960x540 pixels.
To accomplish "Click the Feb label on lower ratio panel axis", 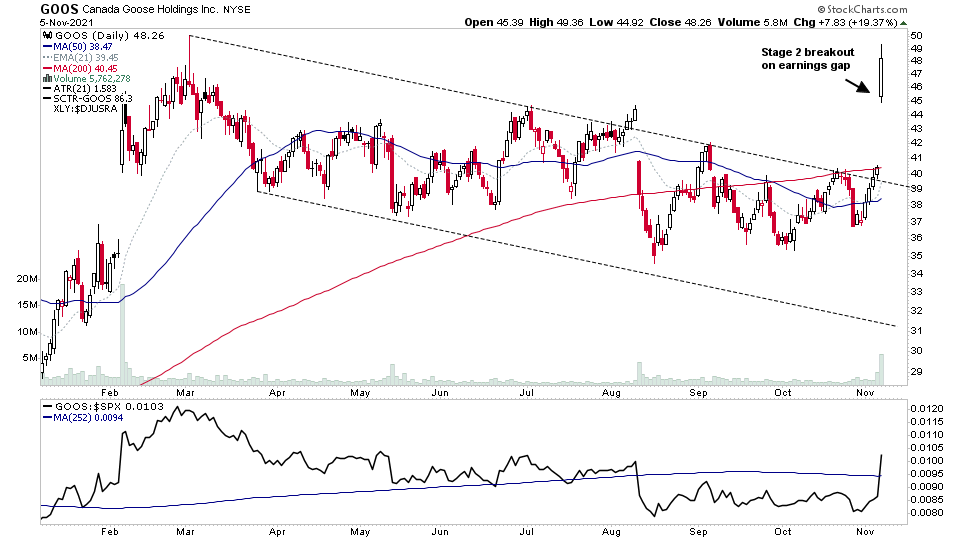I will (x=110, y=531).
